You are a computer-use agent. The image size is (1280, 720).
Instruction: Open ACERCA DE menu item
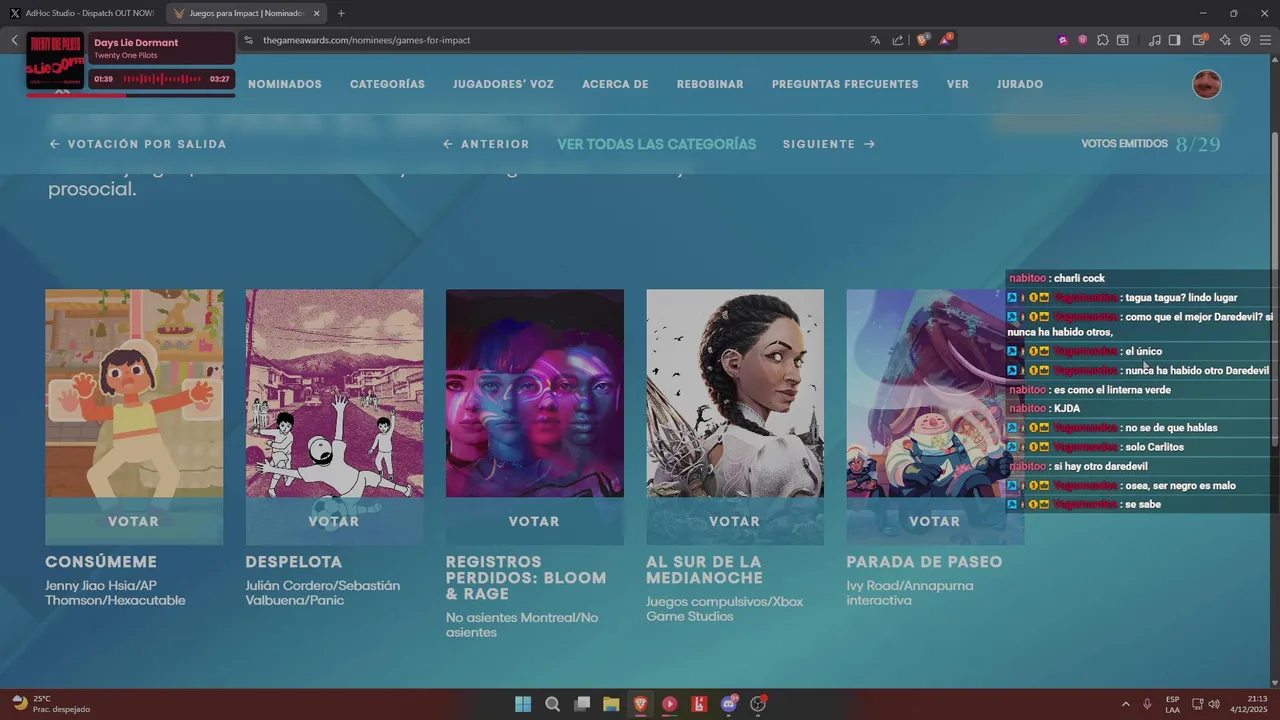(x=615, y=84)
